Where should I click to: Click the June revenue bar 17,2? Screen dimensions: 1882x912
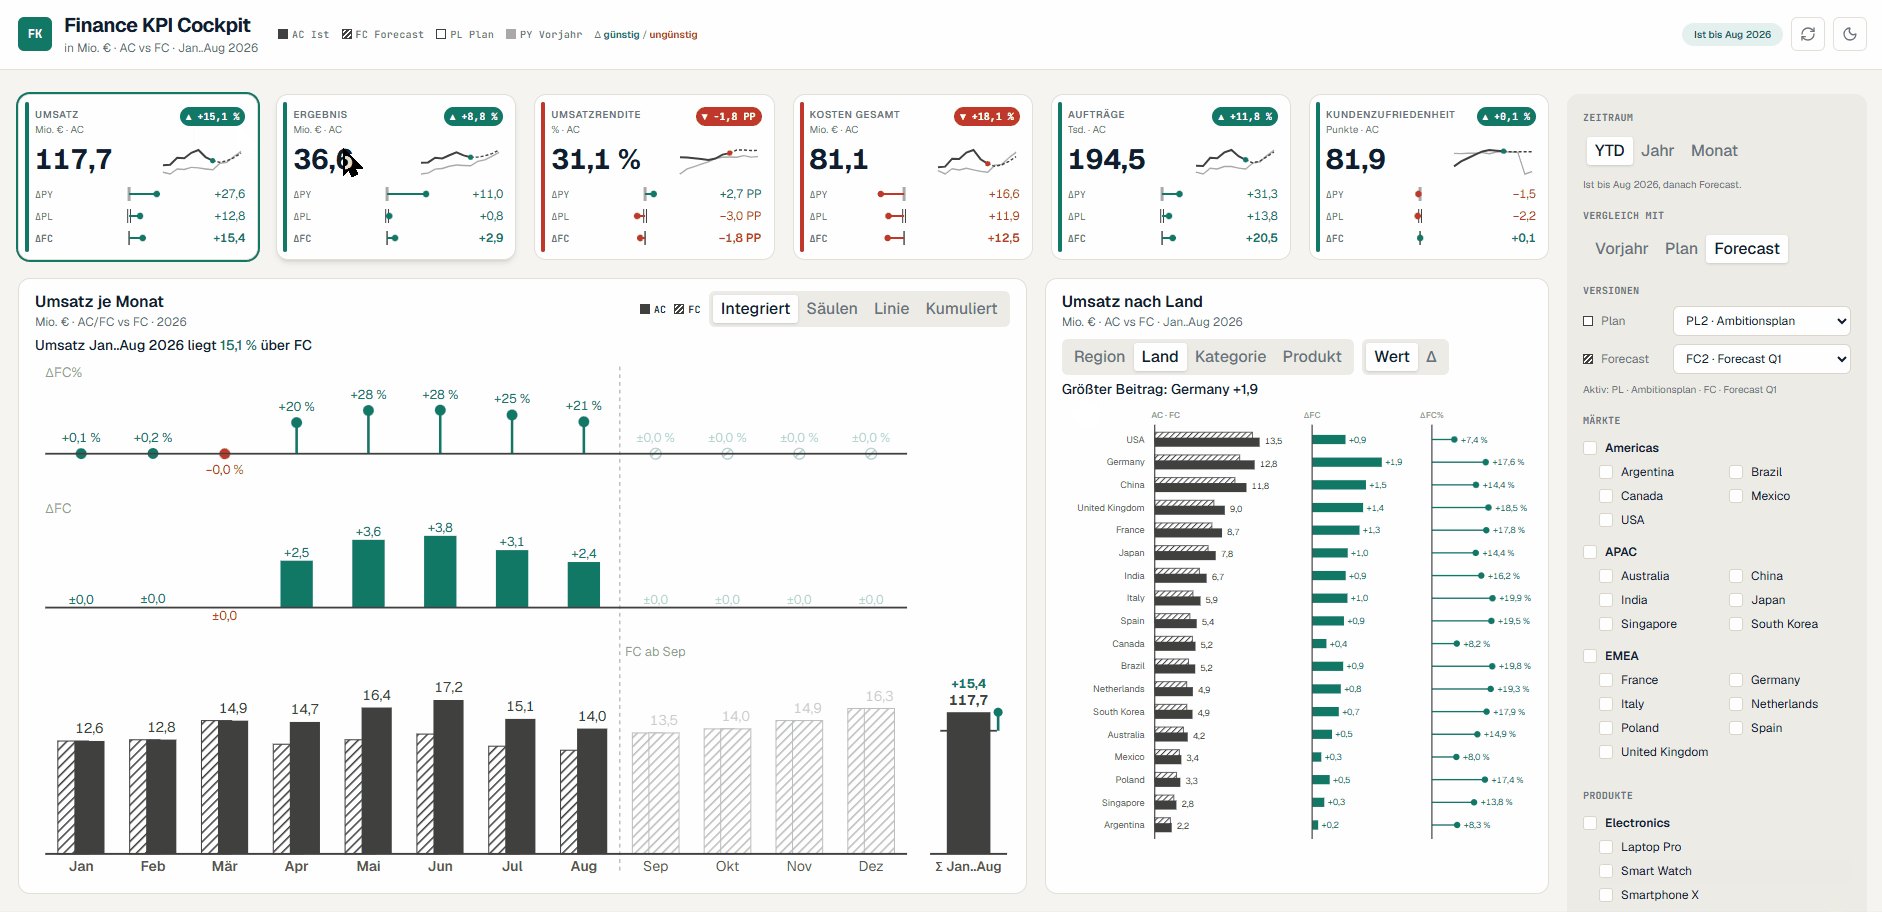click(x=448, y=777)
